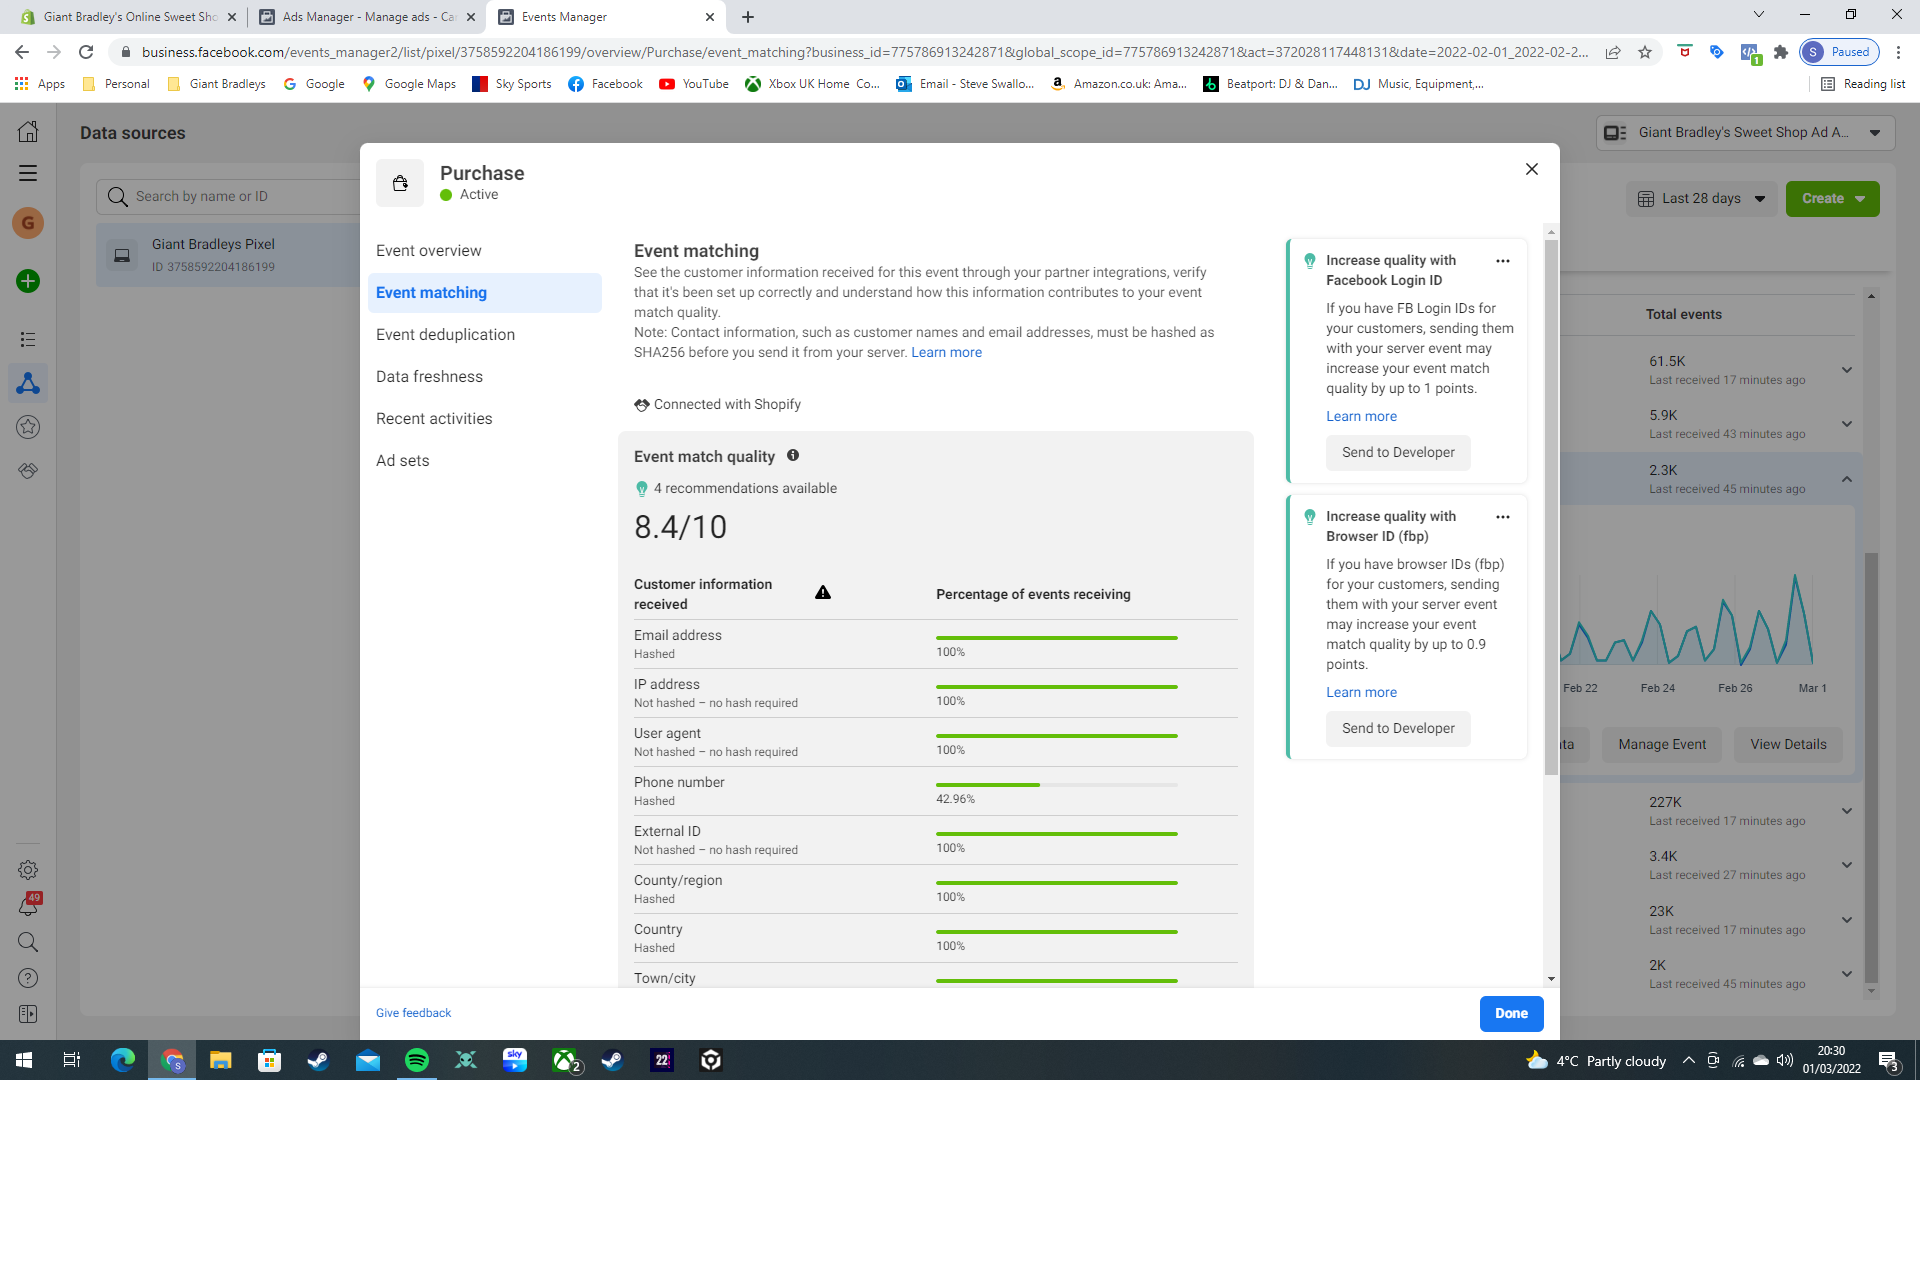This screenshot has width=1920, height=1282.
Task: Open Events Manager settings gear in sidebar
Action: click(28, 870)
